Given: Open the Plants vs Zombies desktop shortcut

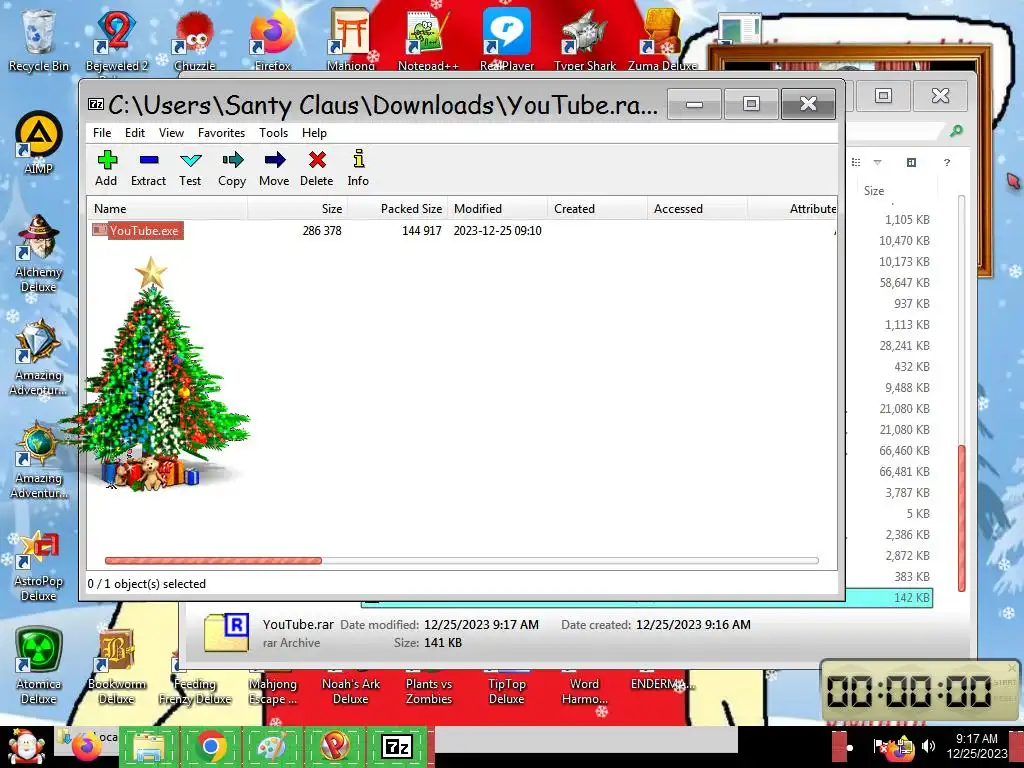Looking at the screenshot, I should click(428, 686).
